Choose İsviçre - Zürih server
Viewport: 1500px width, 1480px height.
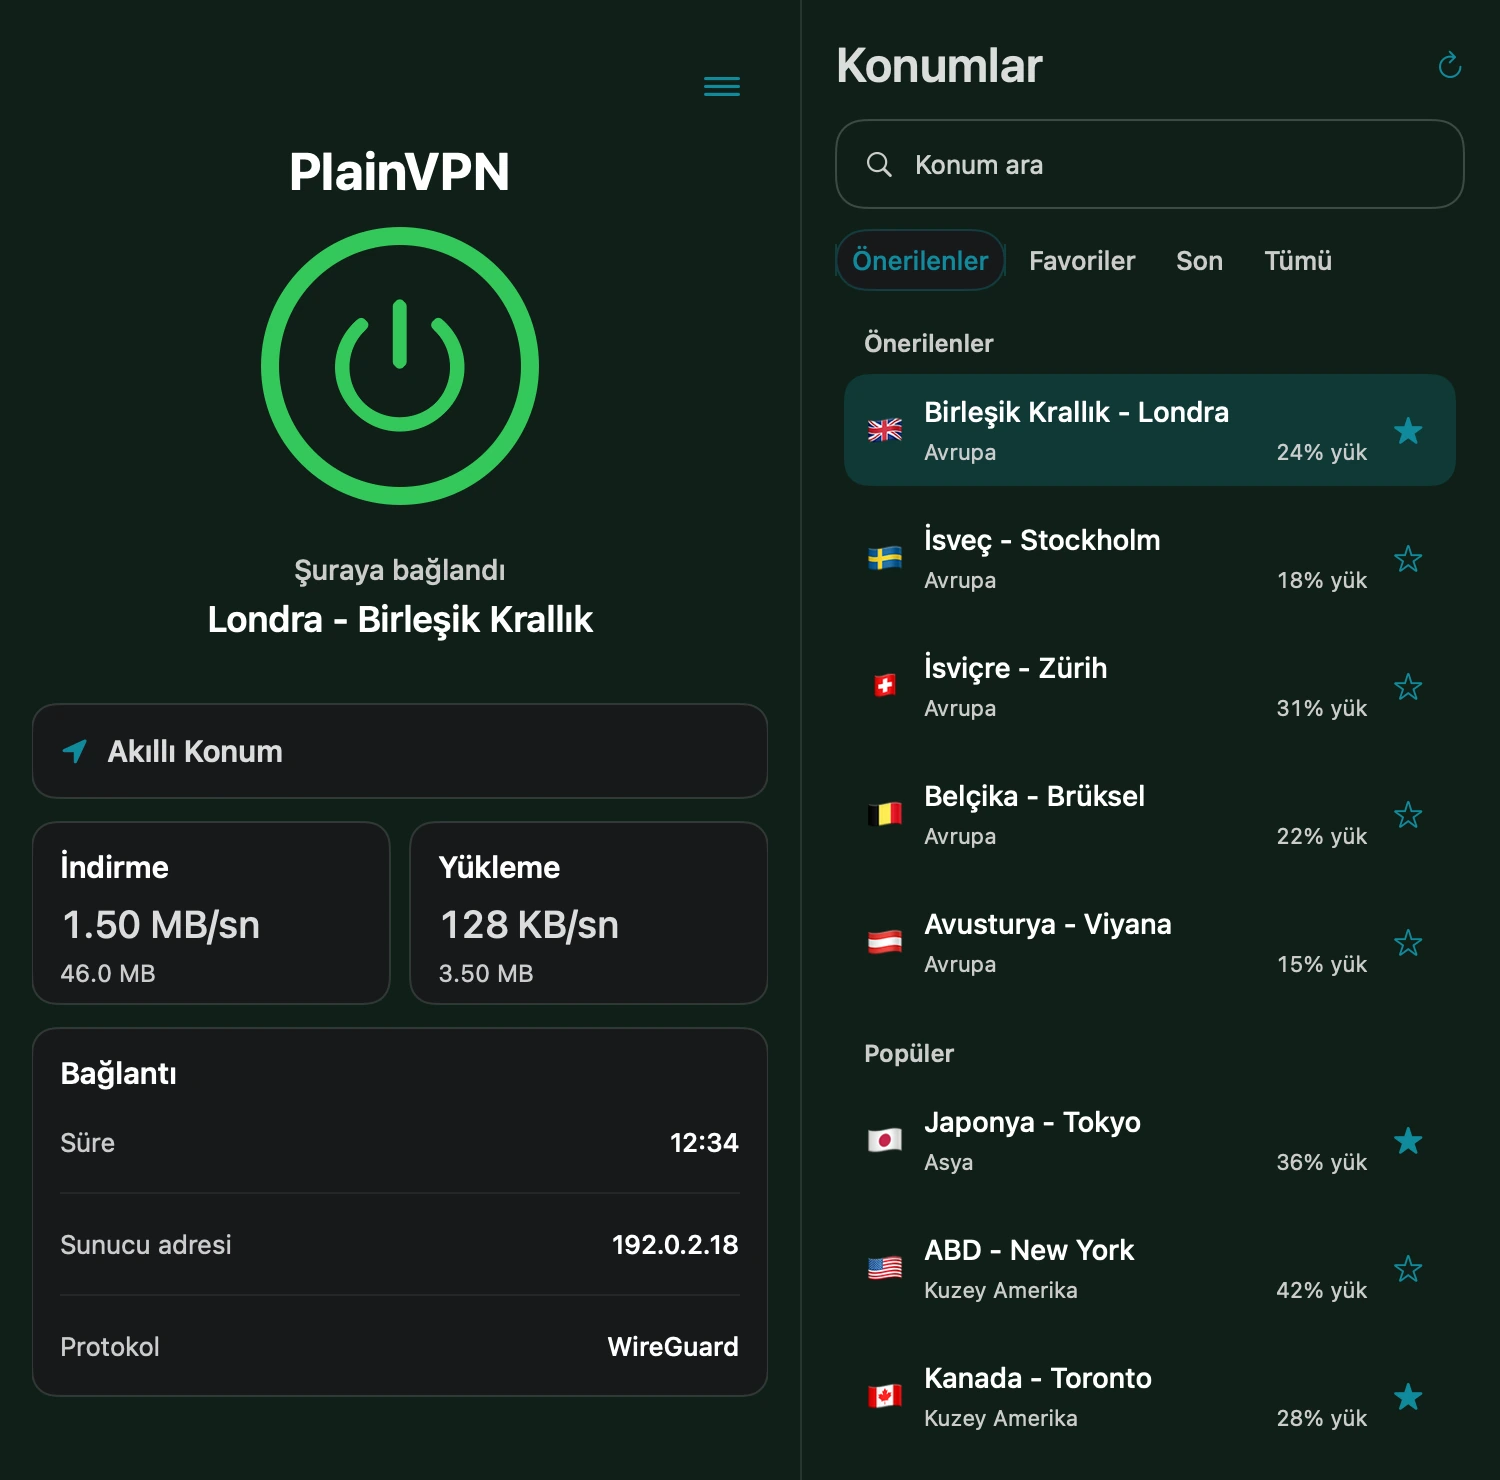(x=1150, y=686)
